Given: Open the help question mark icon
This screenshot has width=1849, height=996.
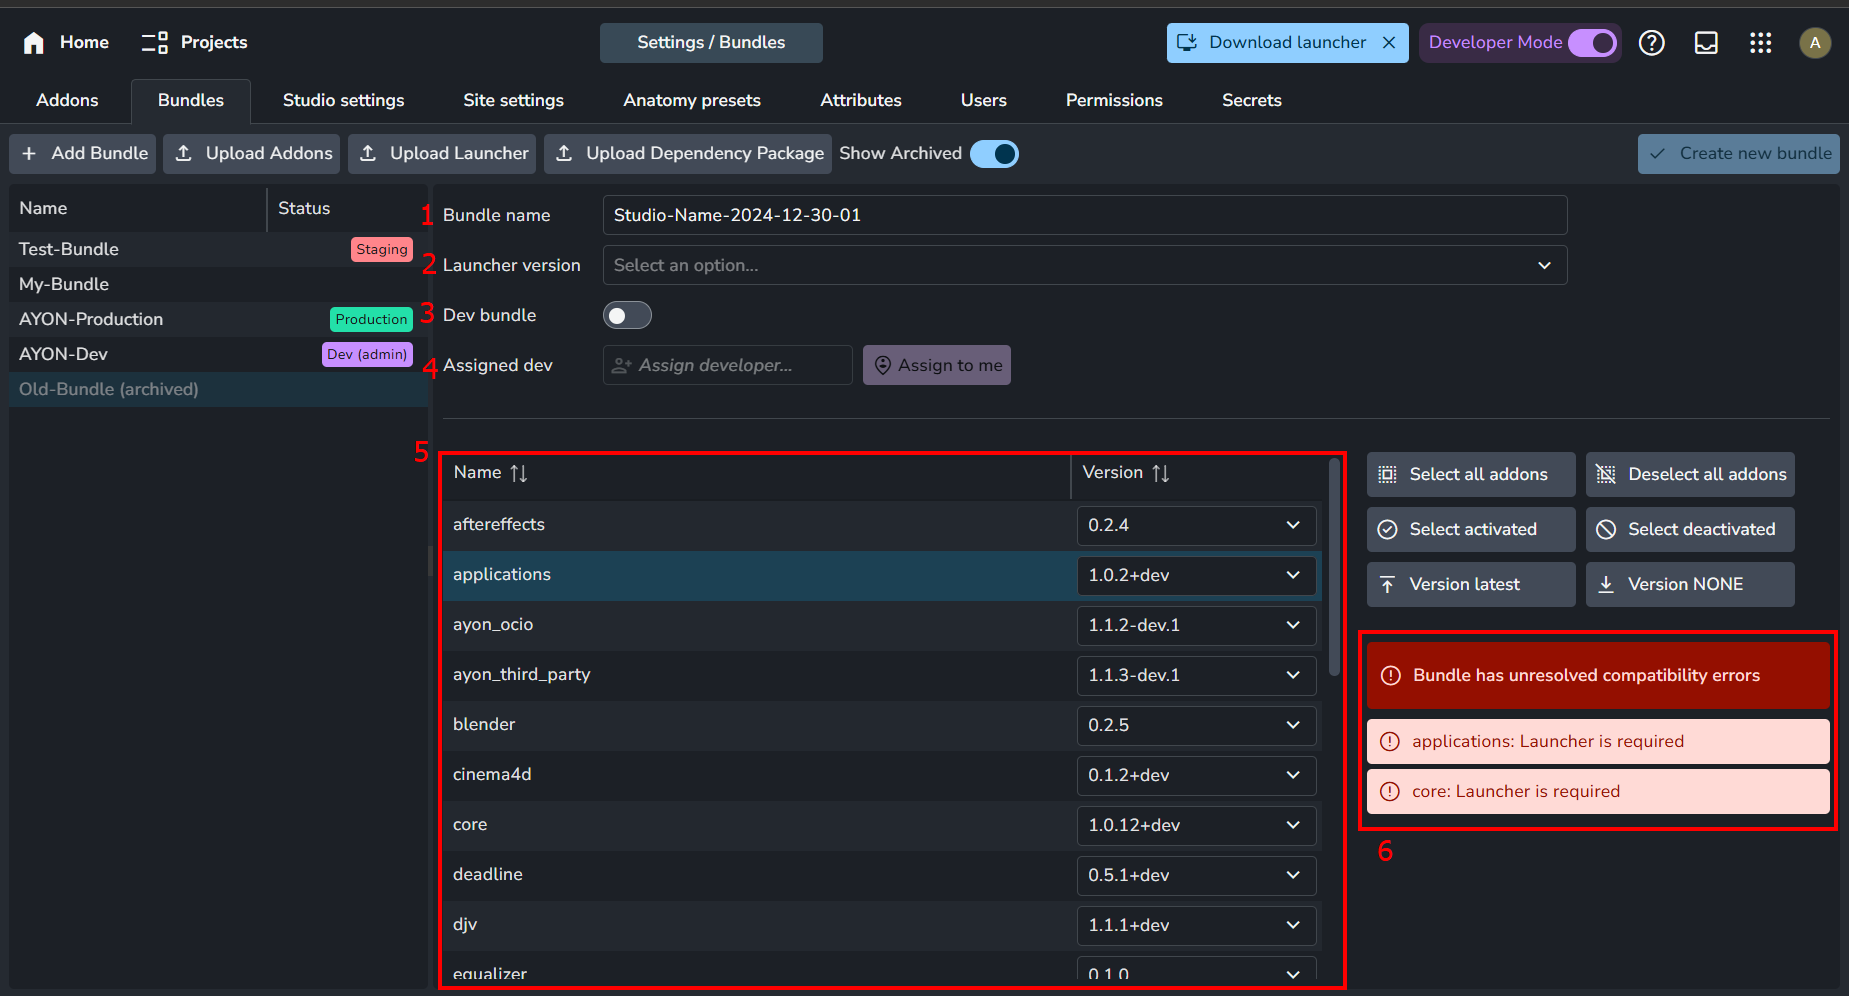Looking at the screenshot, I should 1651,42.
